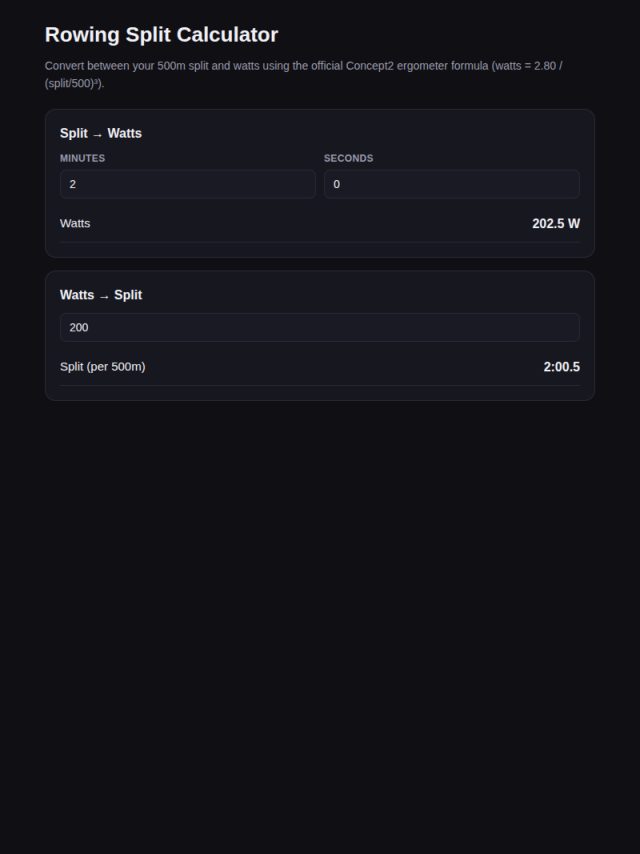Click the divider line under the Split result
The height and width of the screenshot is (854, 640).
[x=320, y=386]
